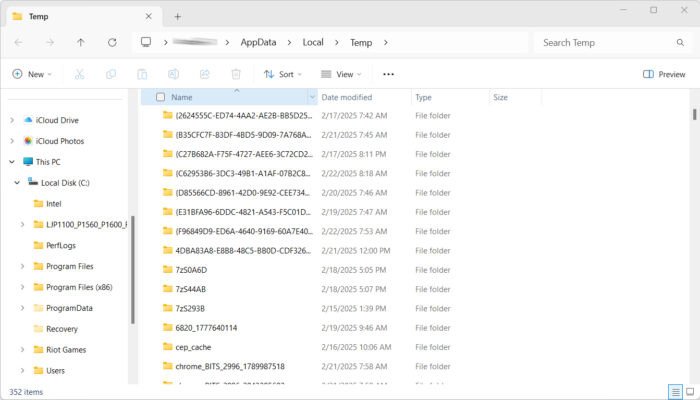Expand the Users tree node

22,371
